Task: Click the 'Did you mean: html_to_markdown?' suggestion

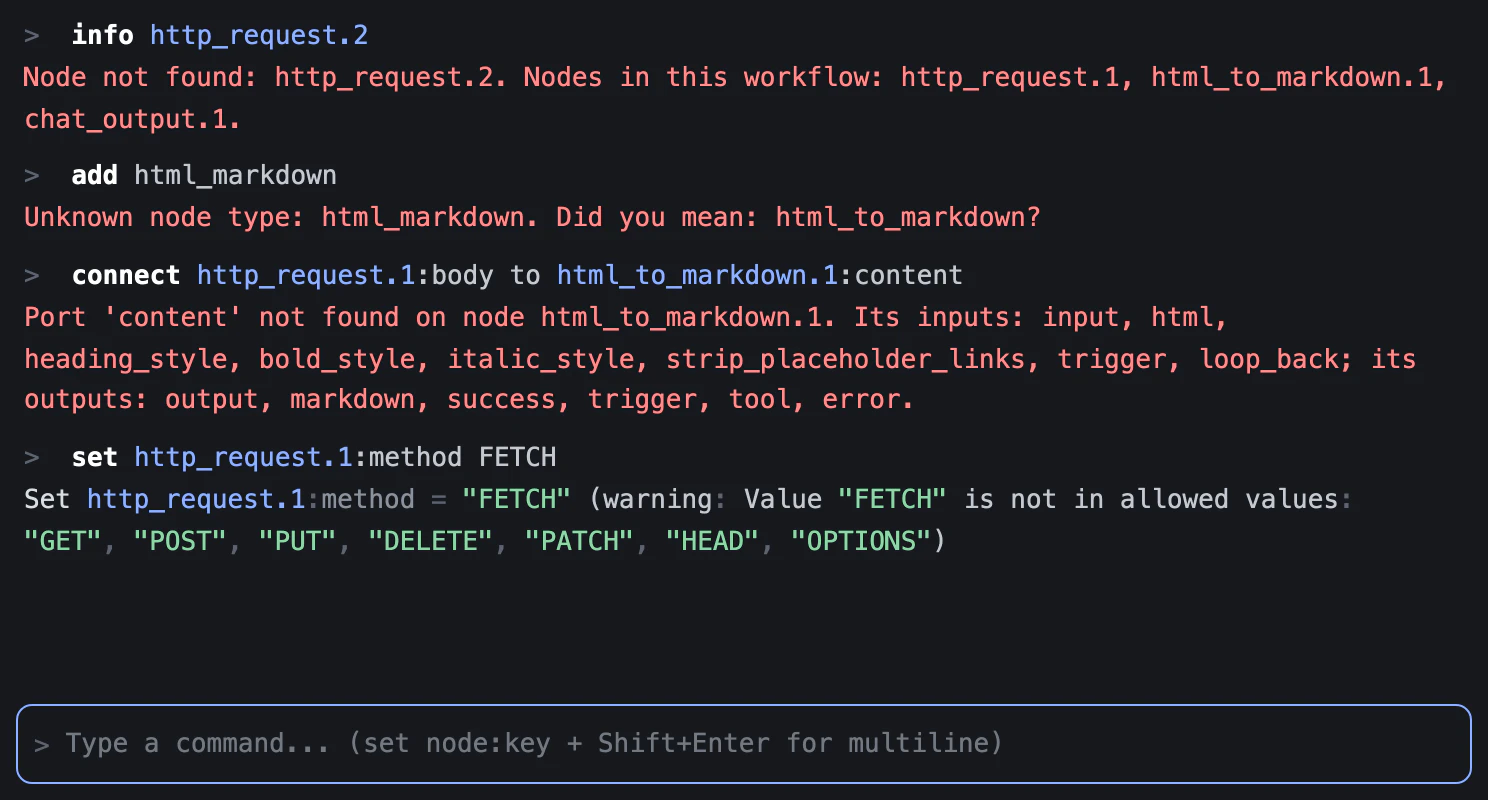Action: click(799, 218)
